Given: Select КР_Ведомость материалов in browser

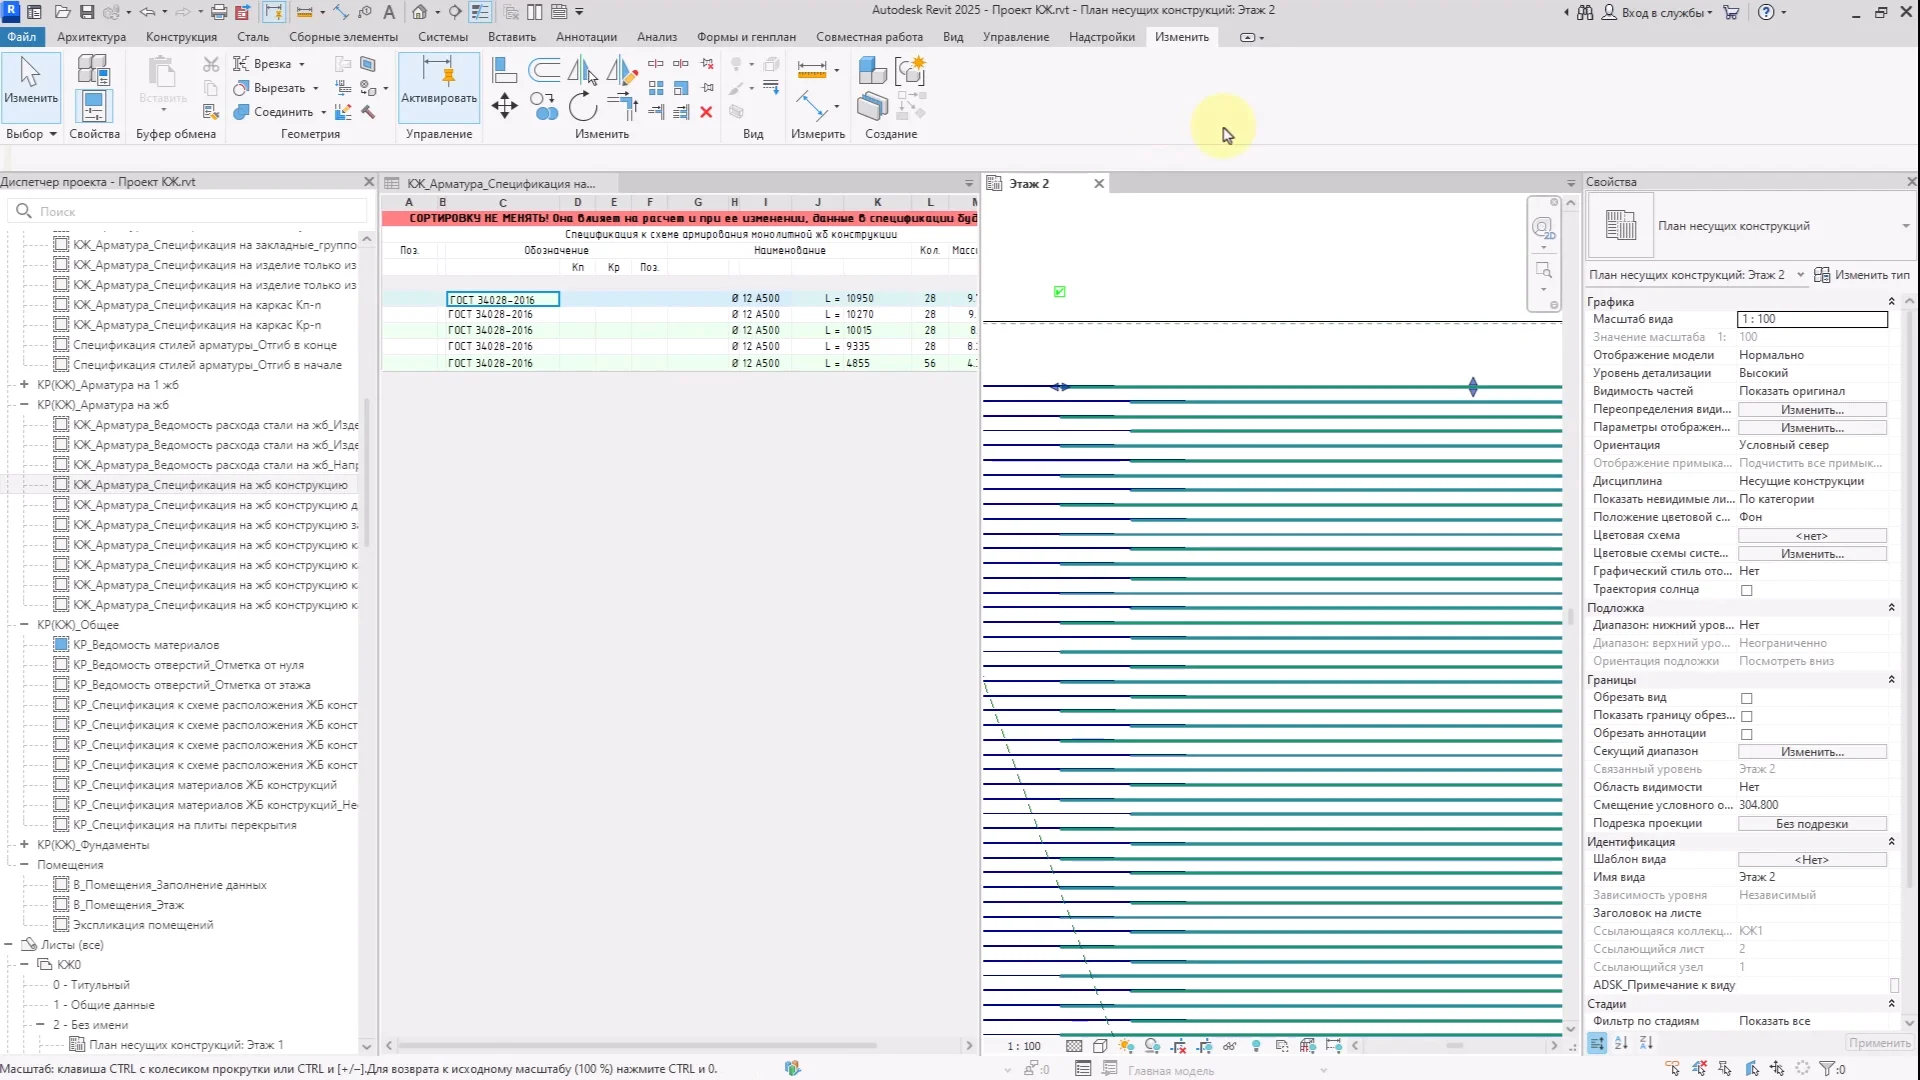Looking at the screenshot, I should coord(146,645).
